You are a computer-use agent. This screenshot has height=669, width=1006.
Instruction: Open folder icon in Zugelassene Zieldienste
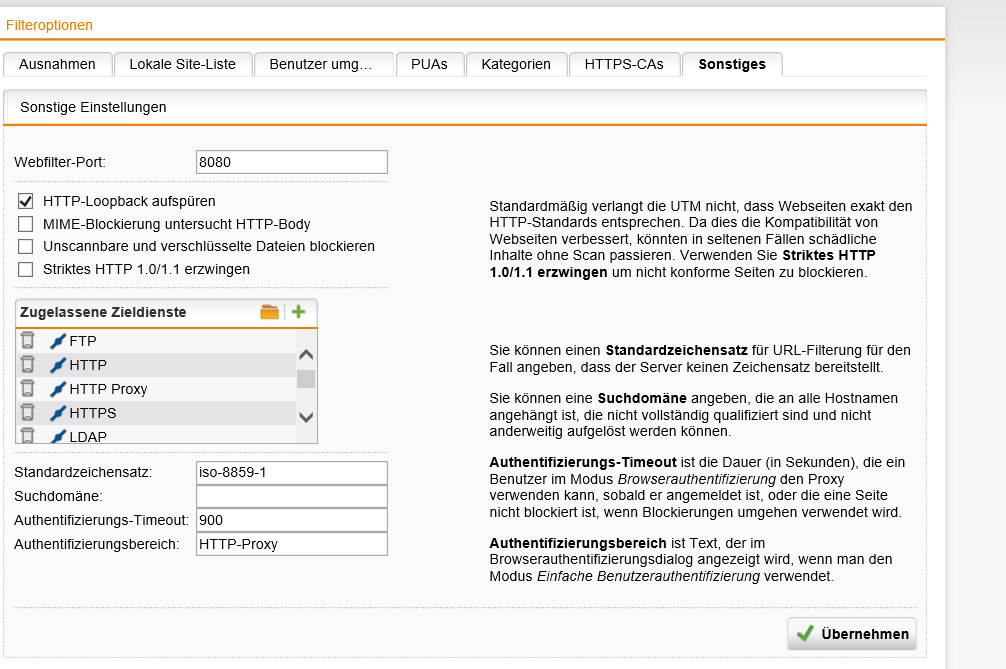(x=269, y=312)
